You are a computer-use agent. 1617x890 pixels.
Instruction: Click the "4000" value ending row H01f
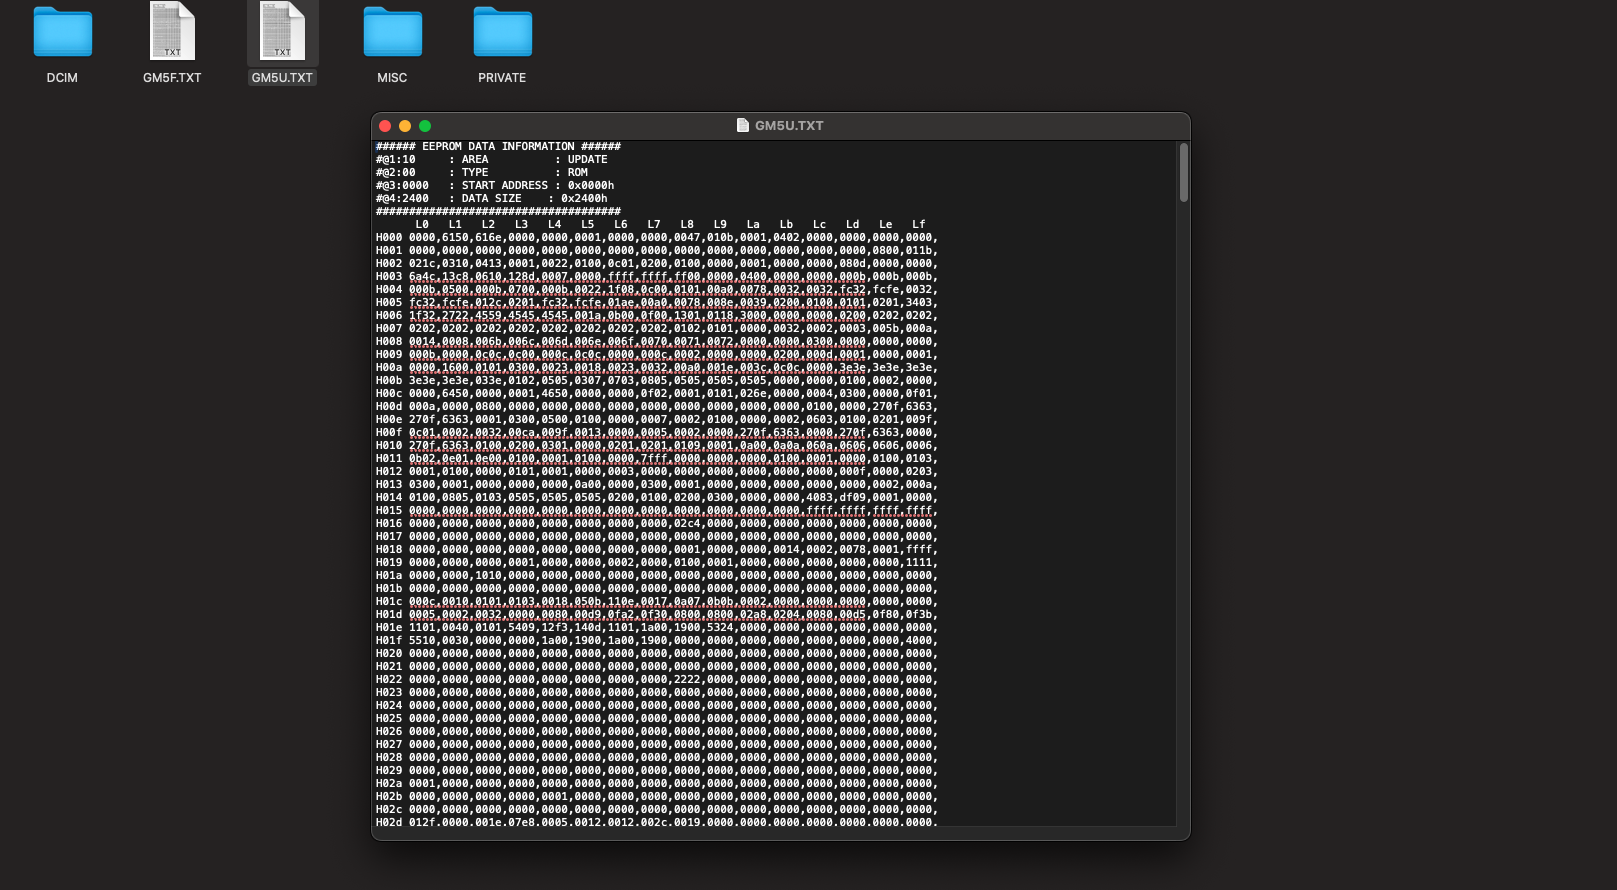919,641
